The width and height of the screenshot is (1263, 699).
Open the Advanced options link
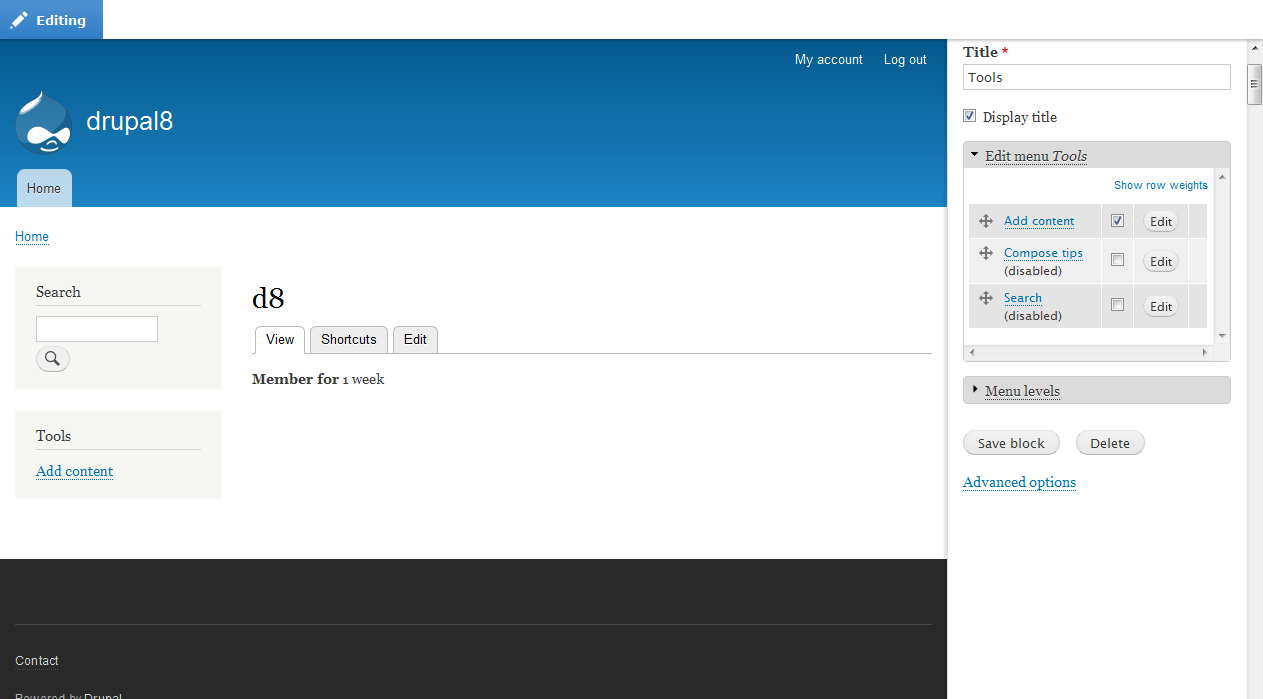click(1018, 482)
